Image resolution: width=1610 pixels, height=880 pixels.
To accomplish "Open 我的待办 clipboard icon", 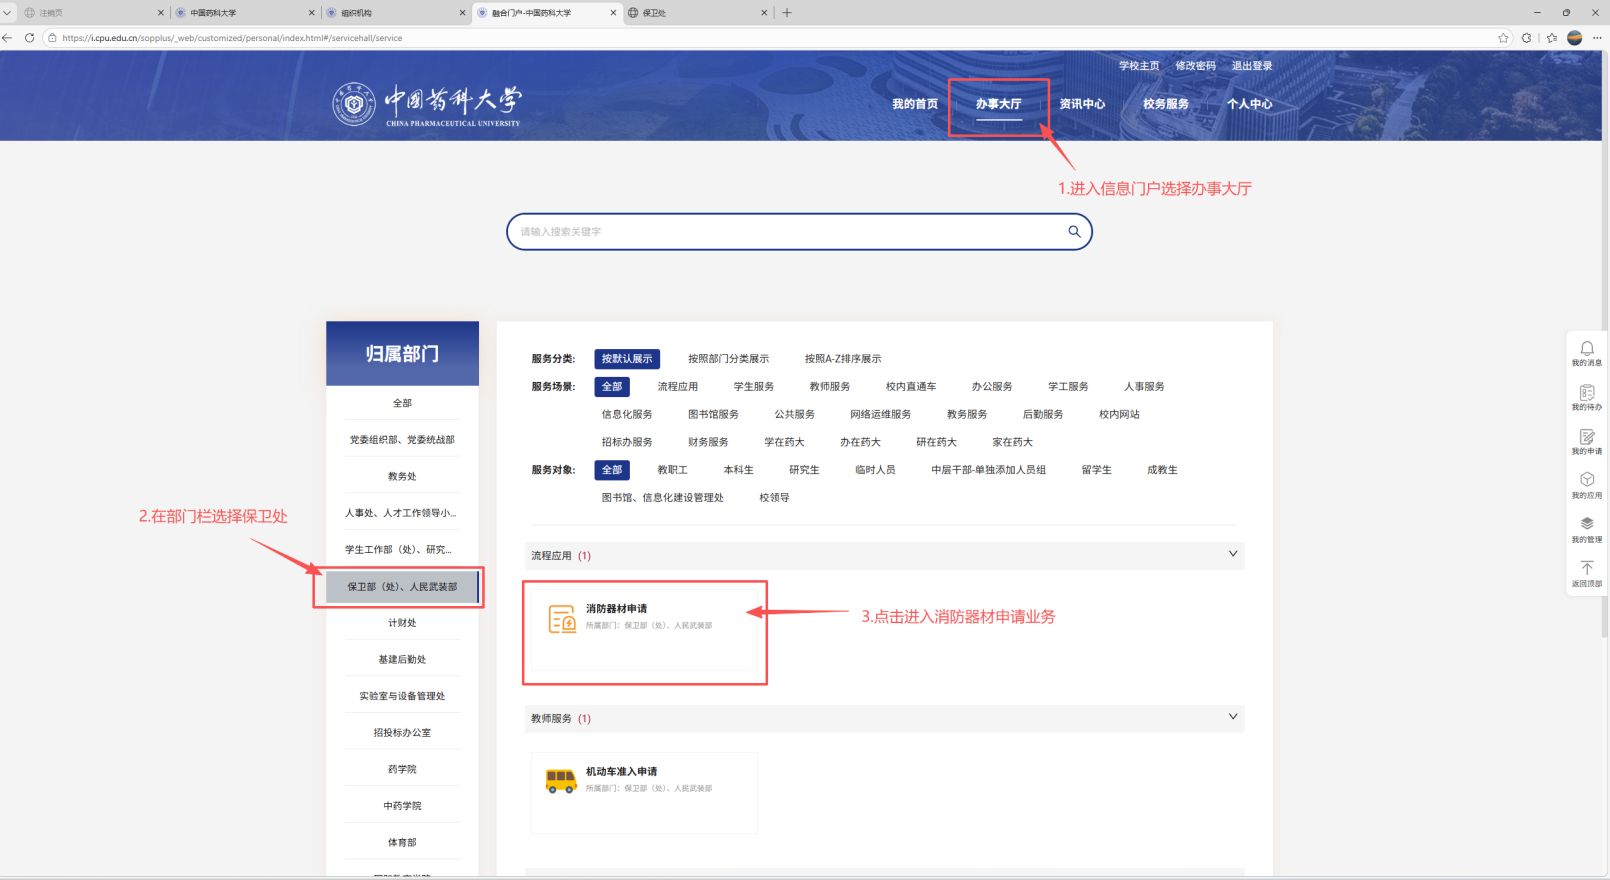I will (x=1586, y=393).
